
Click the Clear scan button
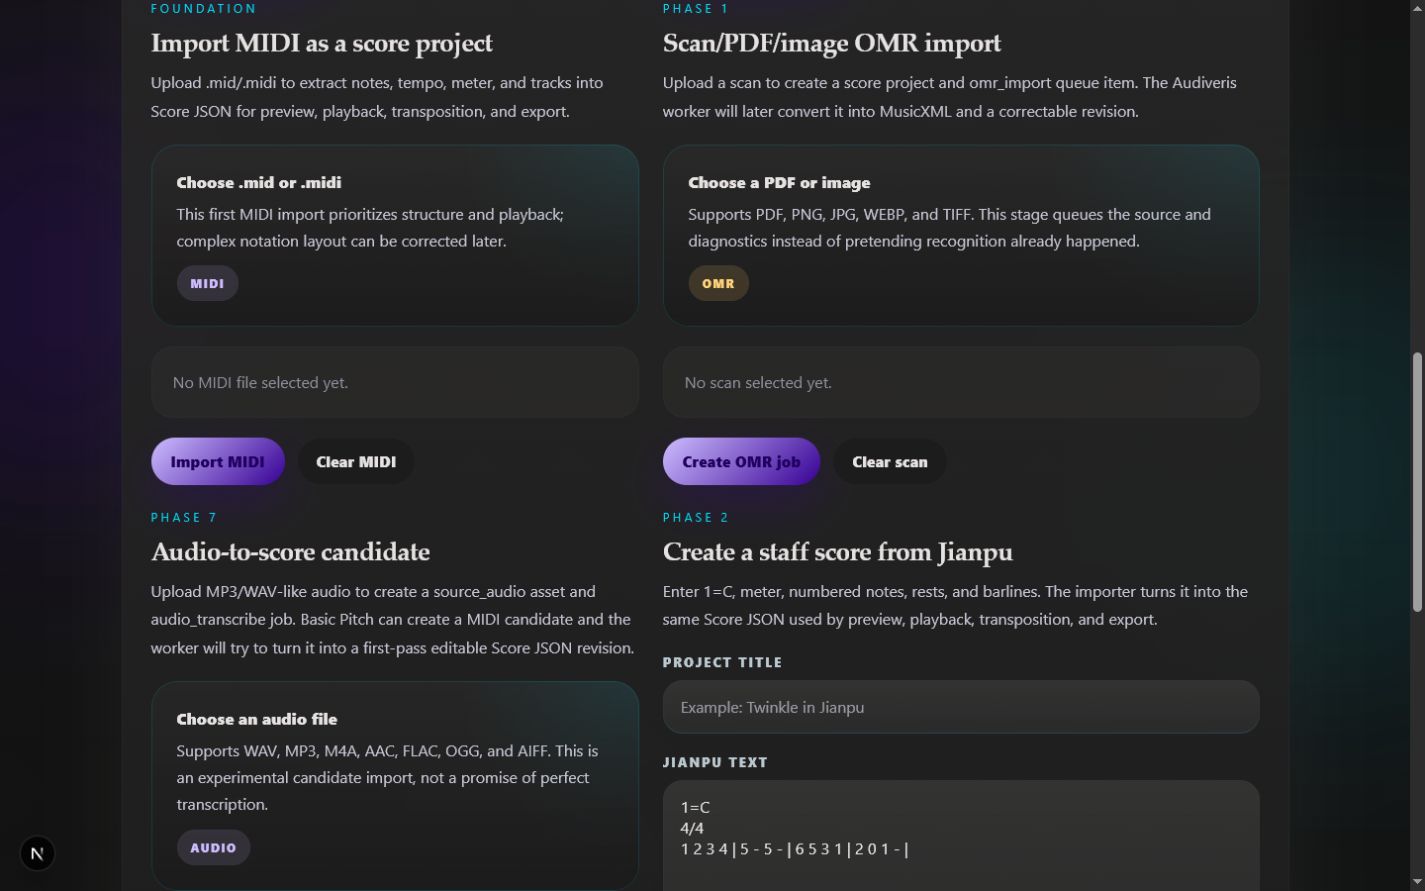pyautogui.click(x=890, y=462)
